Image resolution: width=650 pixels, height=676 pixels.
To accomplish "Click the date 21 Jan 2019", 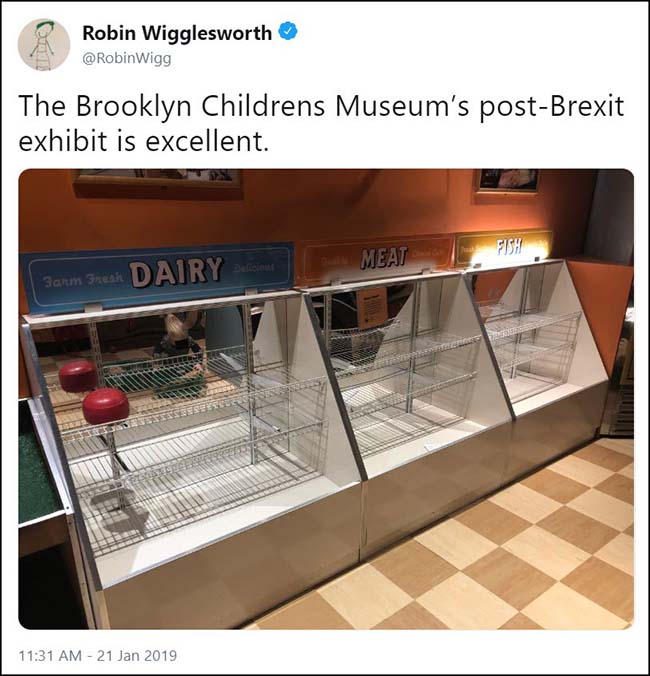I will (x=137, y=656).
